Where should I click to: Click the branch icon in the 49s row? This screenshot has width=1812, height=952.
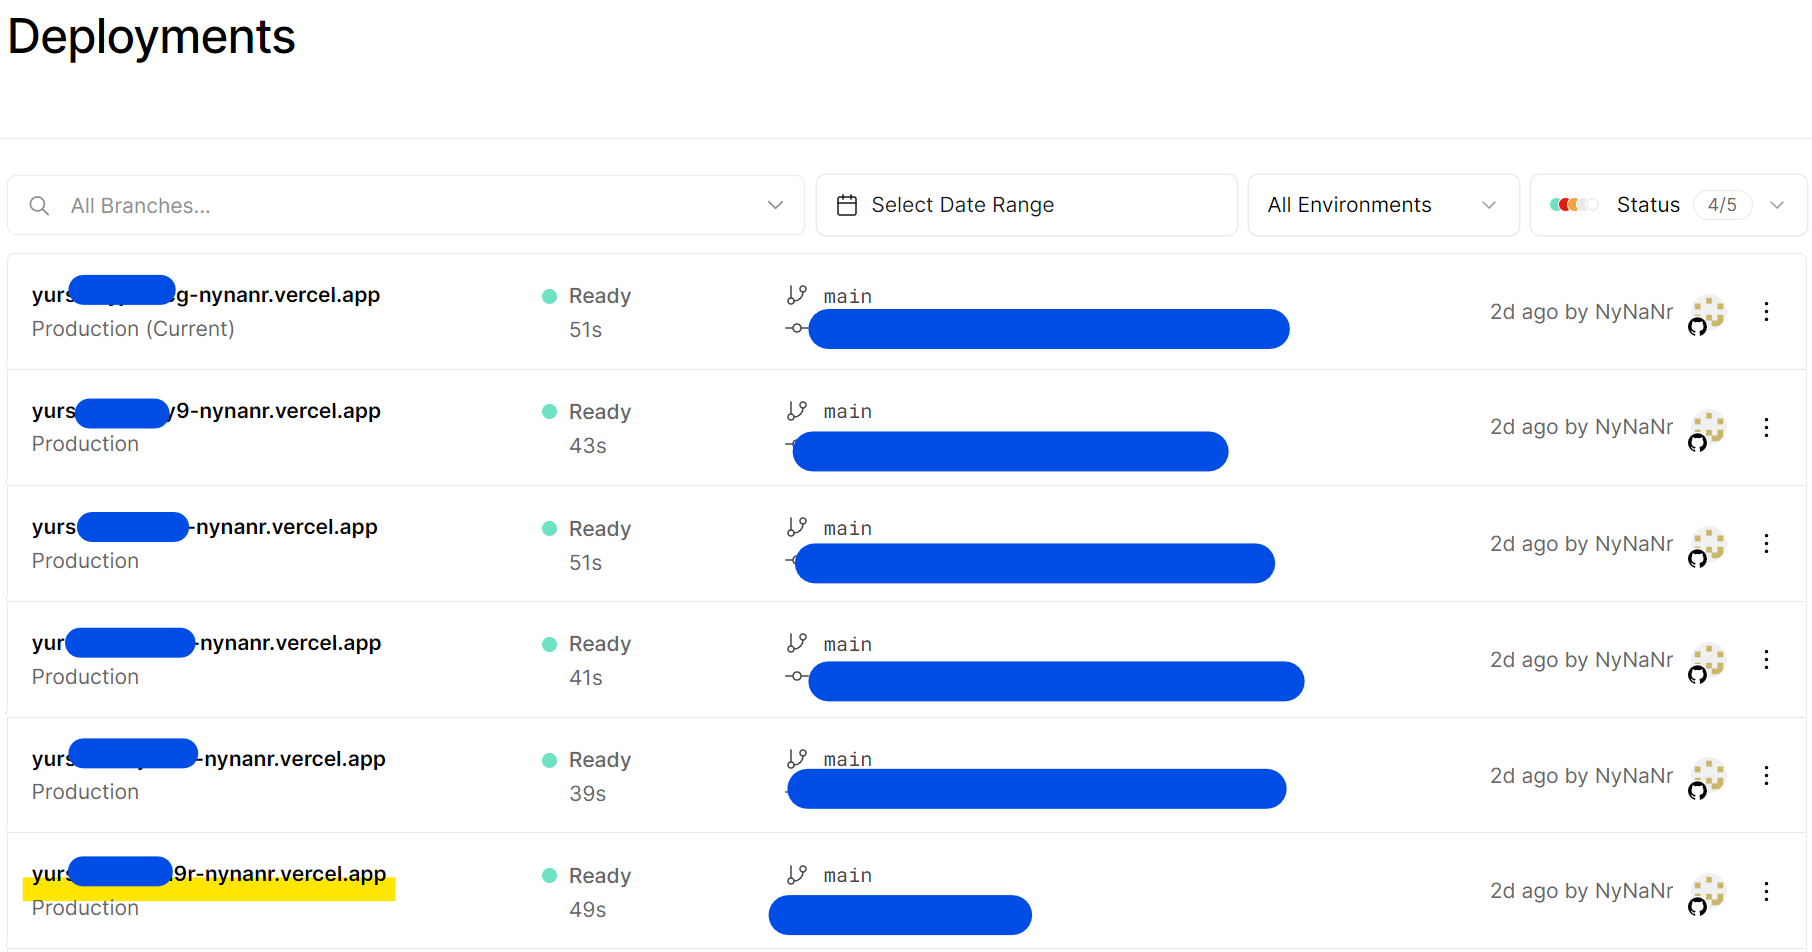tap(797, 875)
